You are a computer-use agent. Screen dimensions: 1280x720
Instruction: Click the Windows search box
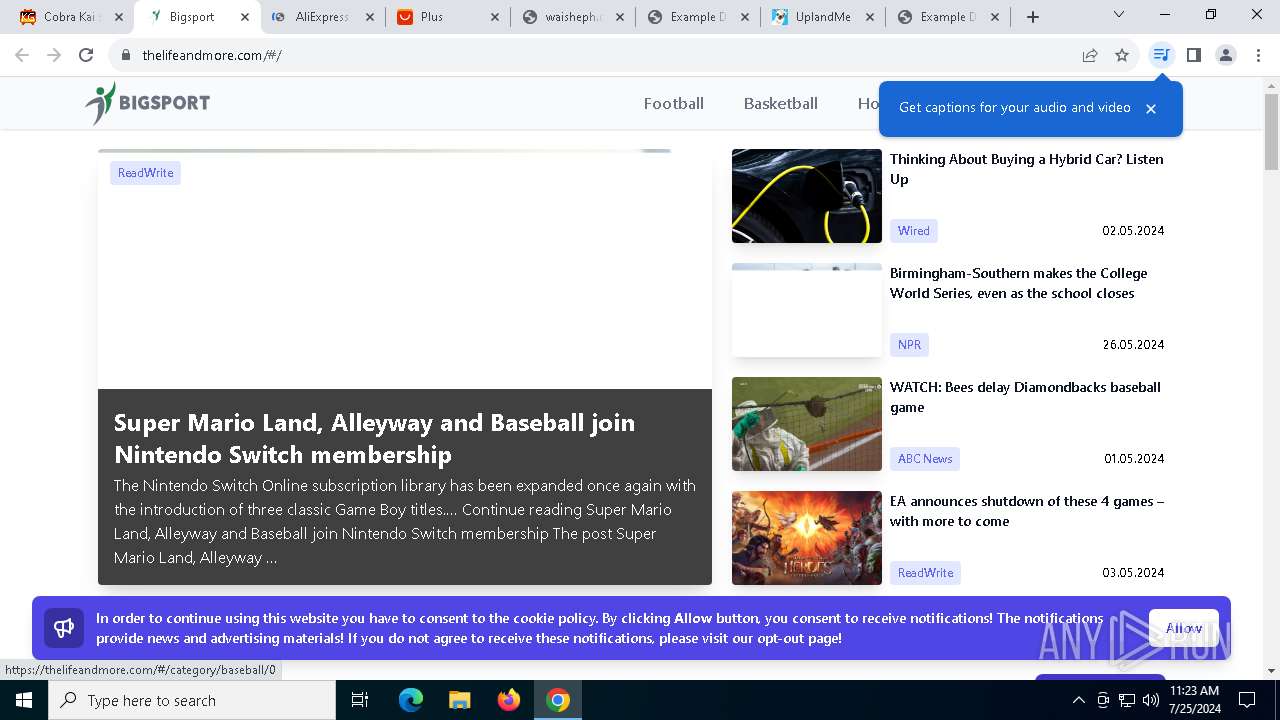pos(192,700)
